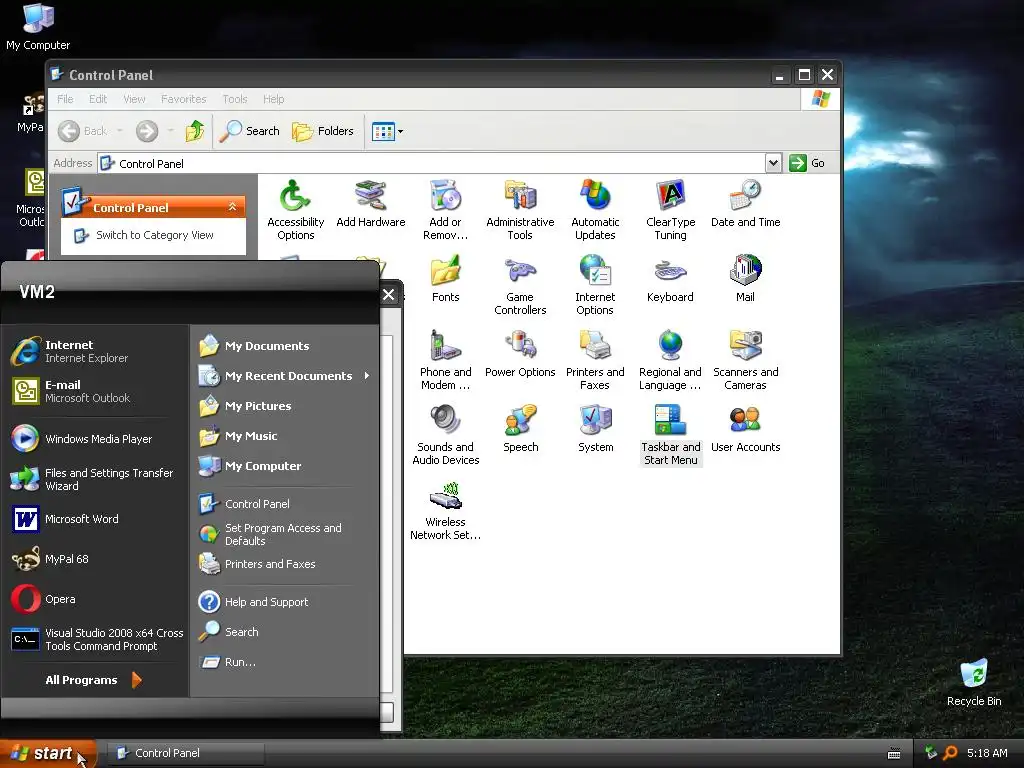Open the Add Hardware icon
The image size is (1024, 768).
(x=370, y=204)
